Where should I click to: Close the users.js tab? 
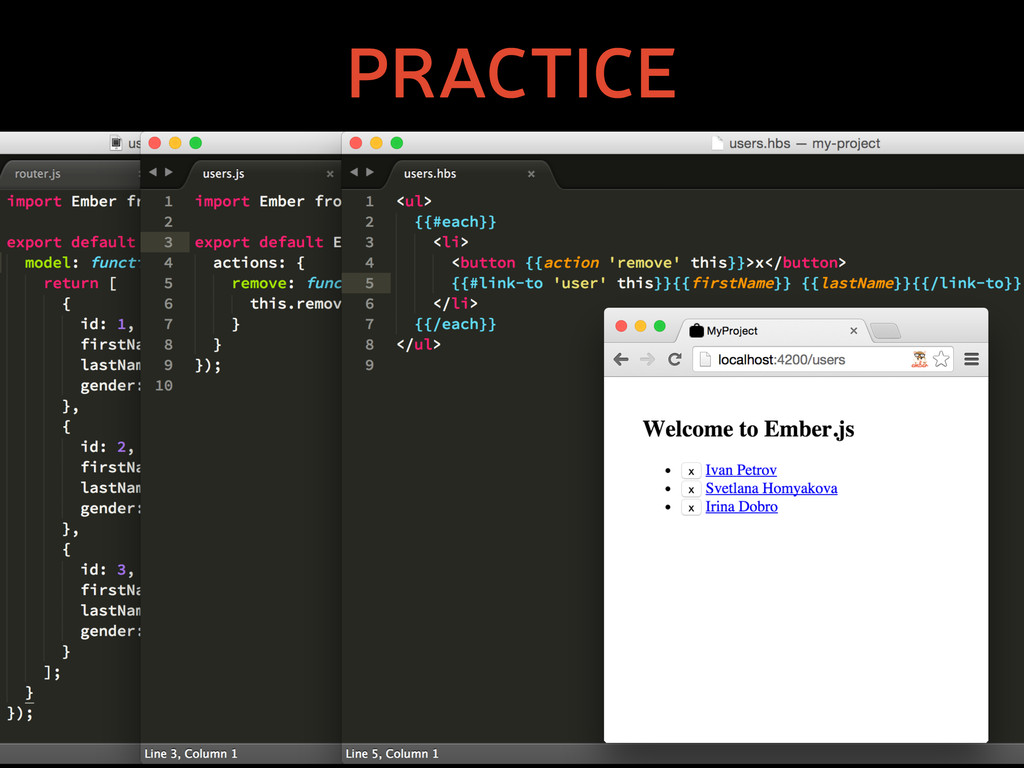330,174
